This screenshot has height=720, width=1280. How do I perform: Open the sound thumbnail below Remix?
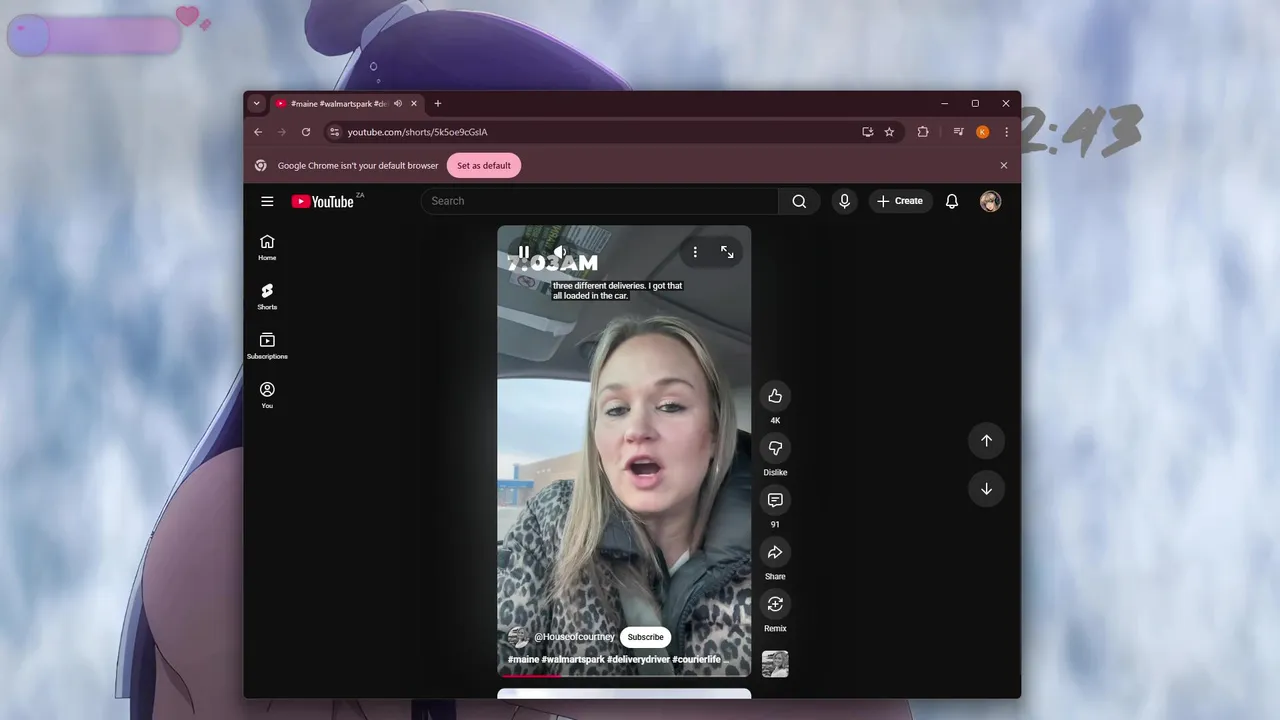coord(775,664)
